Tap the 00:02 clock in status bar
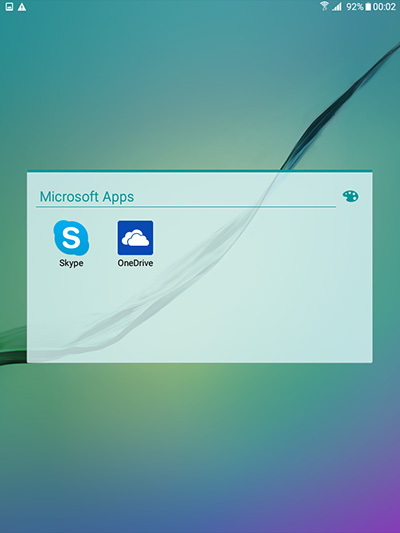The height and width of the screenshot is (533, 400). click(x=384, y=6)
